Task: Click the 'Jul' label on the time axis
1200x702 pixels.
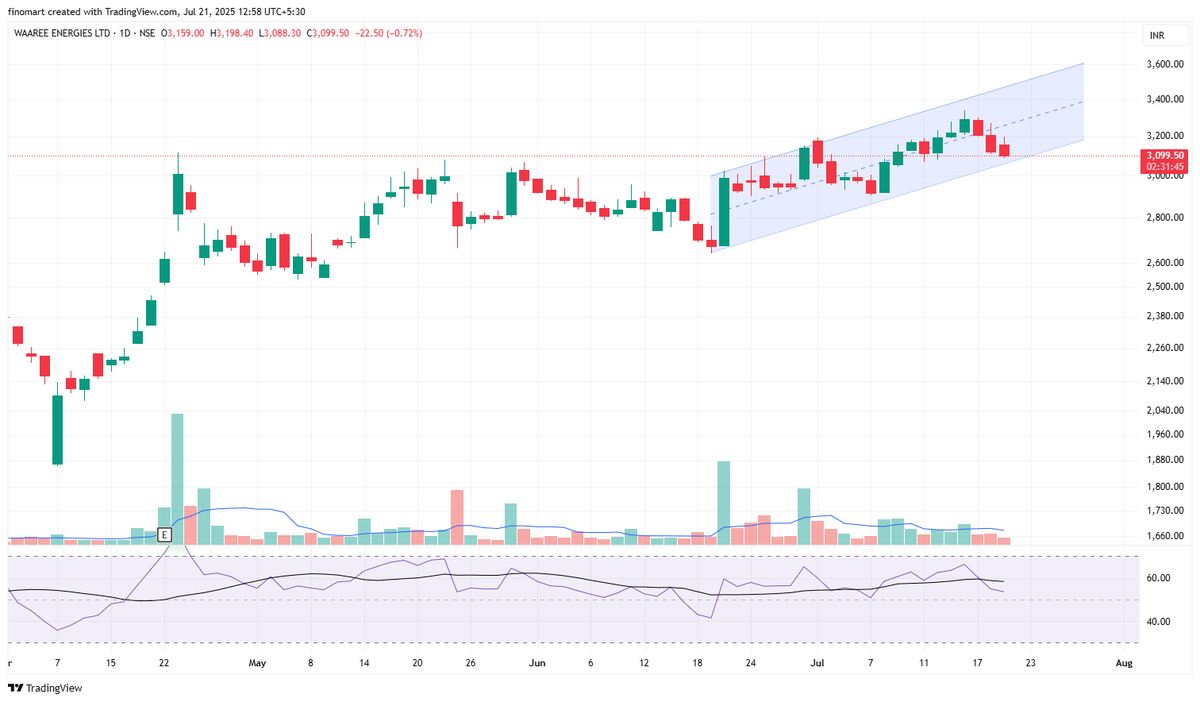Action: tap(817, 663)
